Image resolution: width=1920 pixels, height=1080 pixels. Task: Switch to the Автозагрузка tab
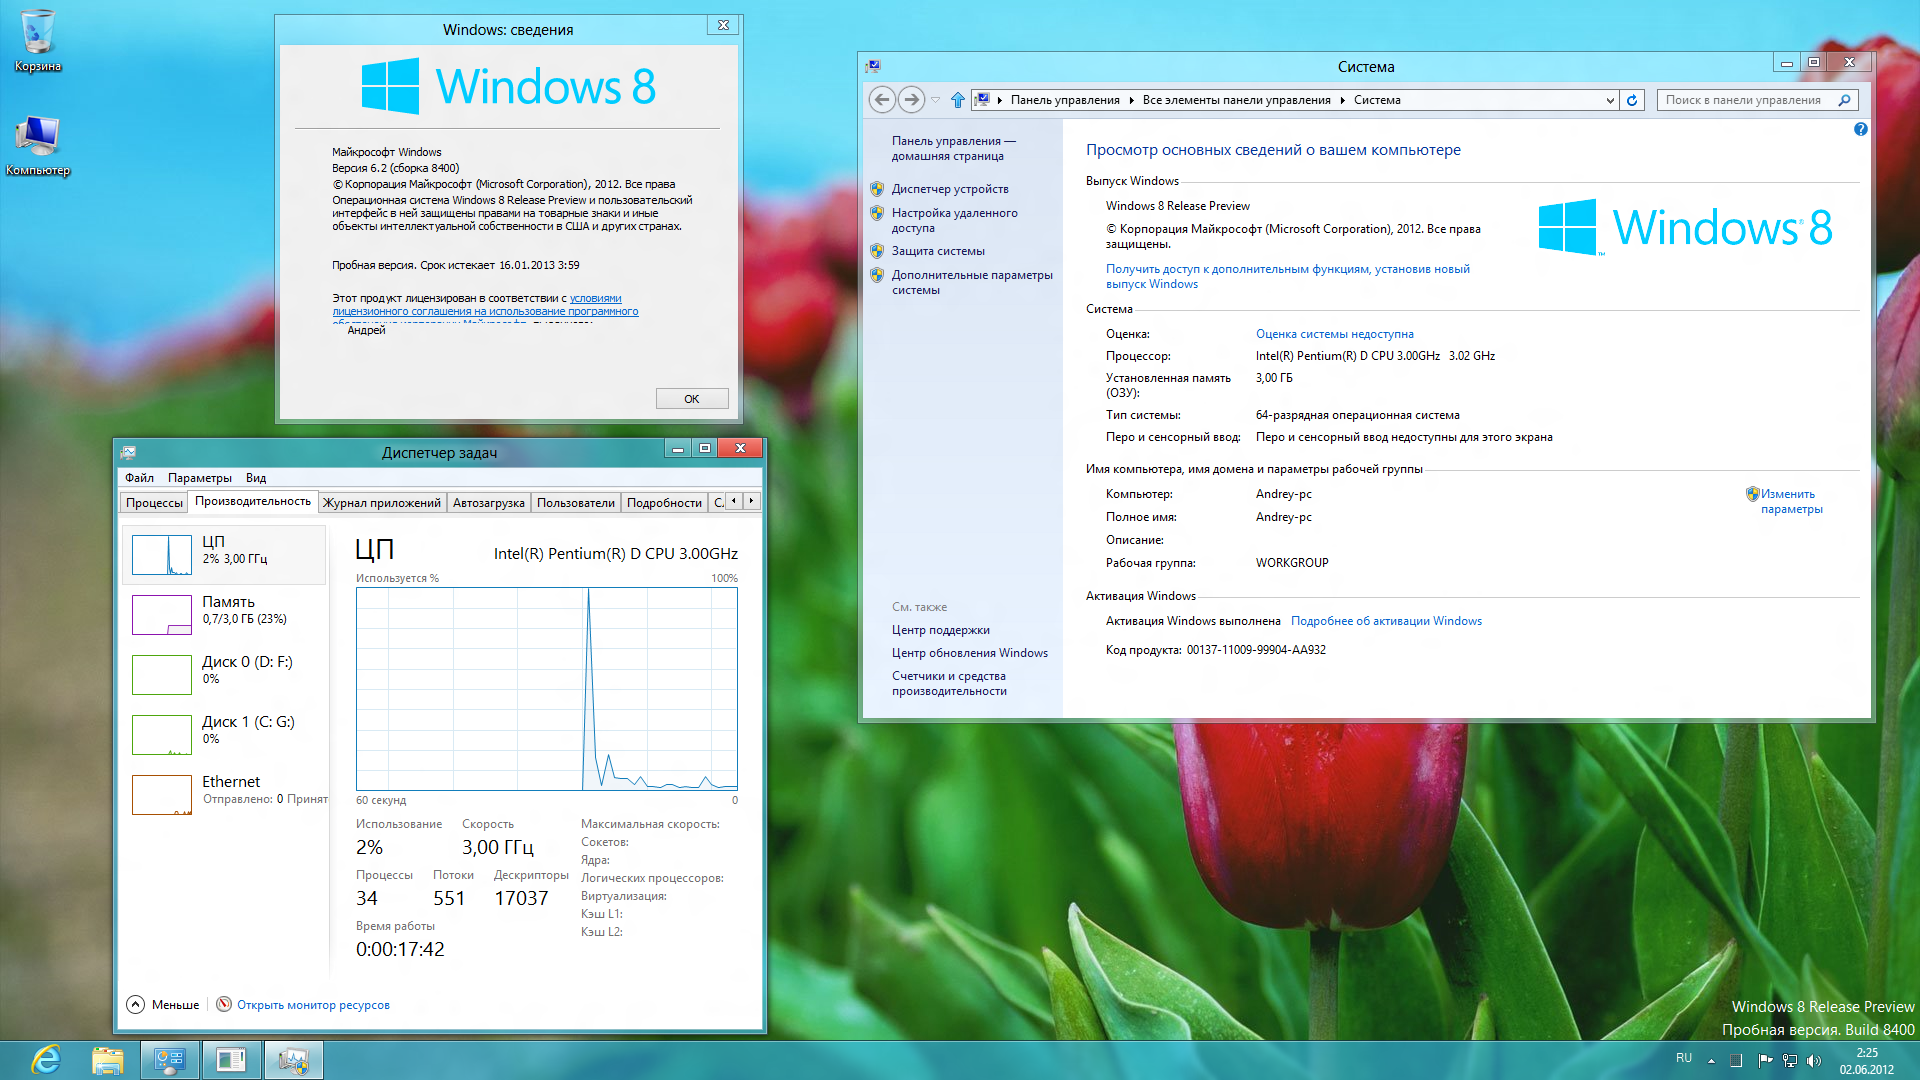[x=488, y=503]
